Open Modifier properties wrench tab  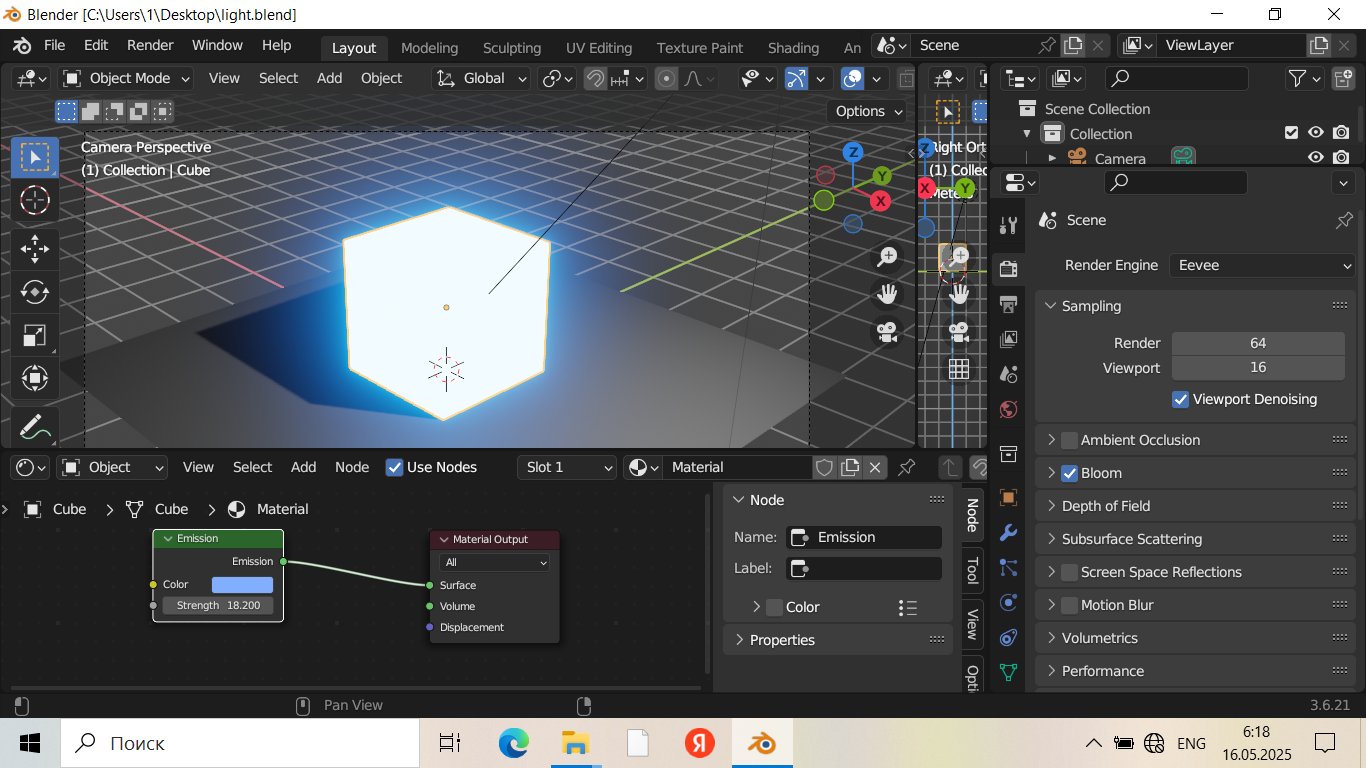1008,532
